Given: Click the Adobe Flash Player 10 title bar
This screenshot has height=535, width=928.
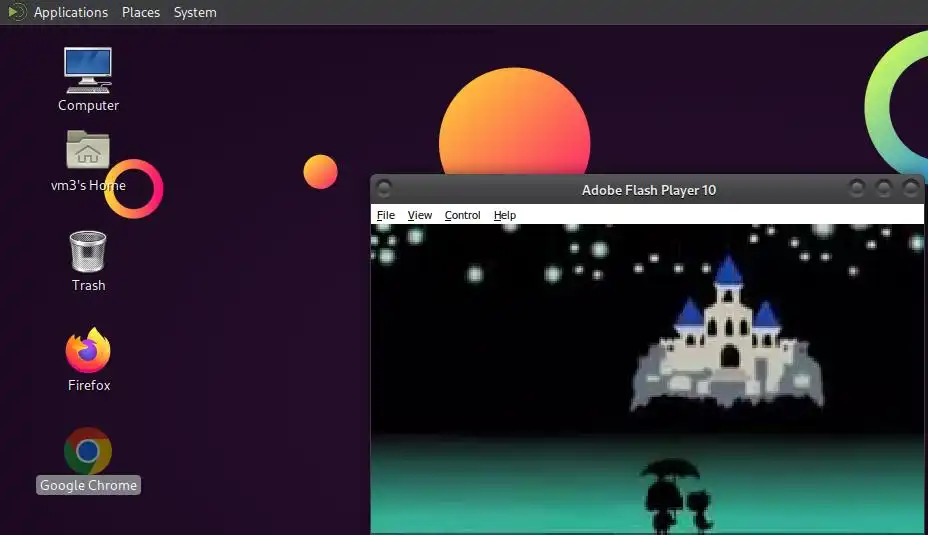Looking at the screenshot, I should coord(649,190).
